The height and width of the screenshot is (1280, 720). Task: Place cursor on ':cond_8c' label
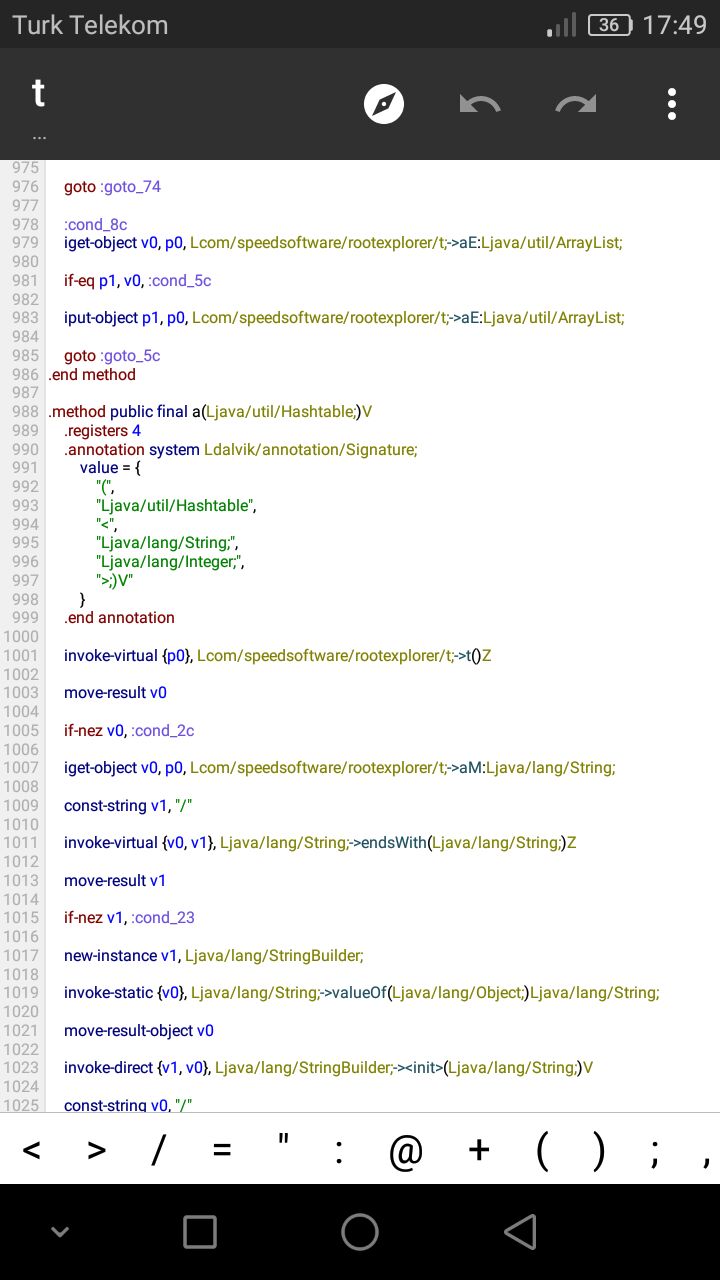pyautogui.click(x=96, y=224)
